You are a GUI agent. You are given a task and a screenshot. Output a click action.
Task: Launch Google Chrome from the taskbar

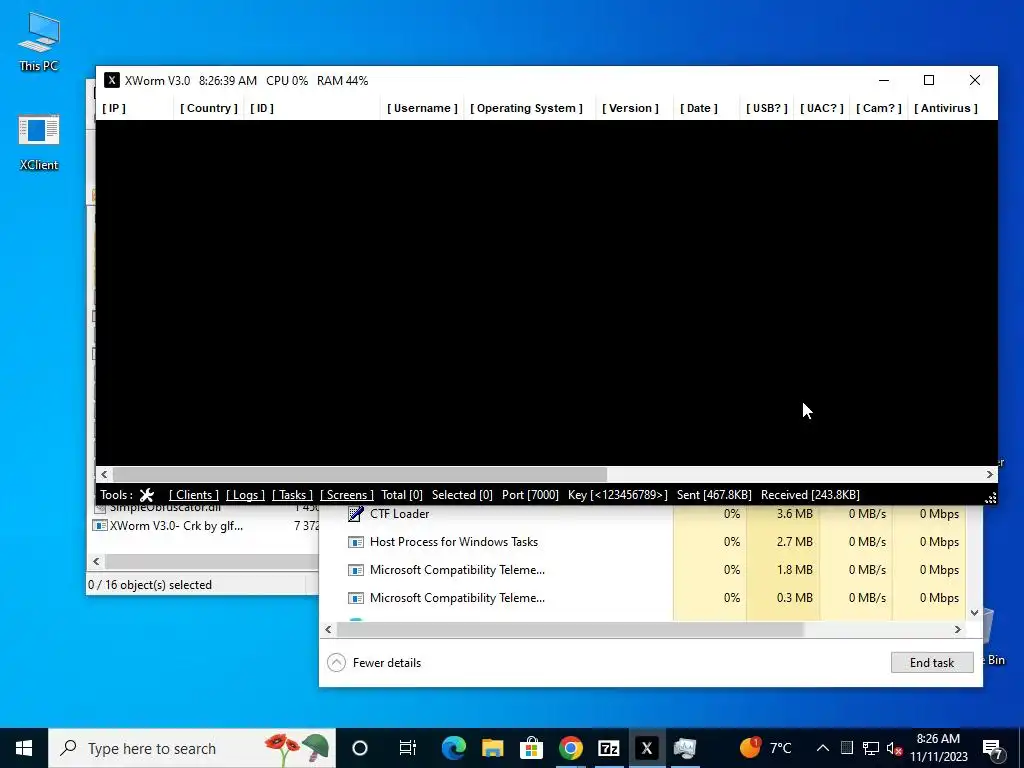click(570, 748)
